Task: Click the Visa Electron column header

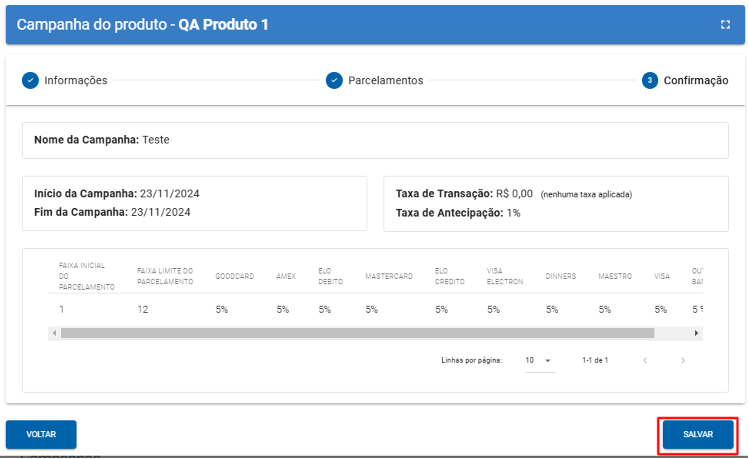Action: [504, 276]
